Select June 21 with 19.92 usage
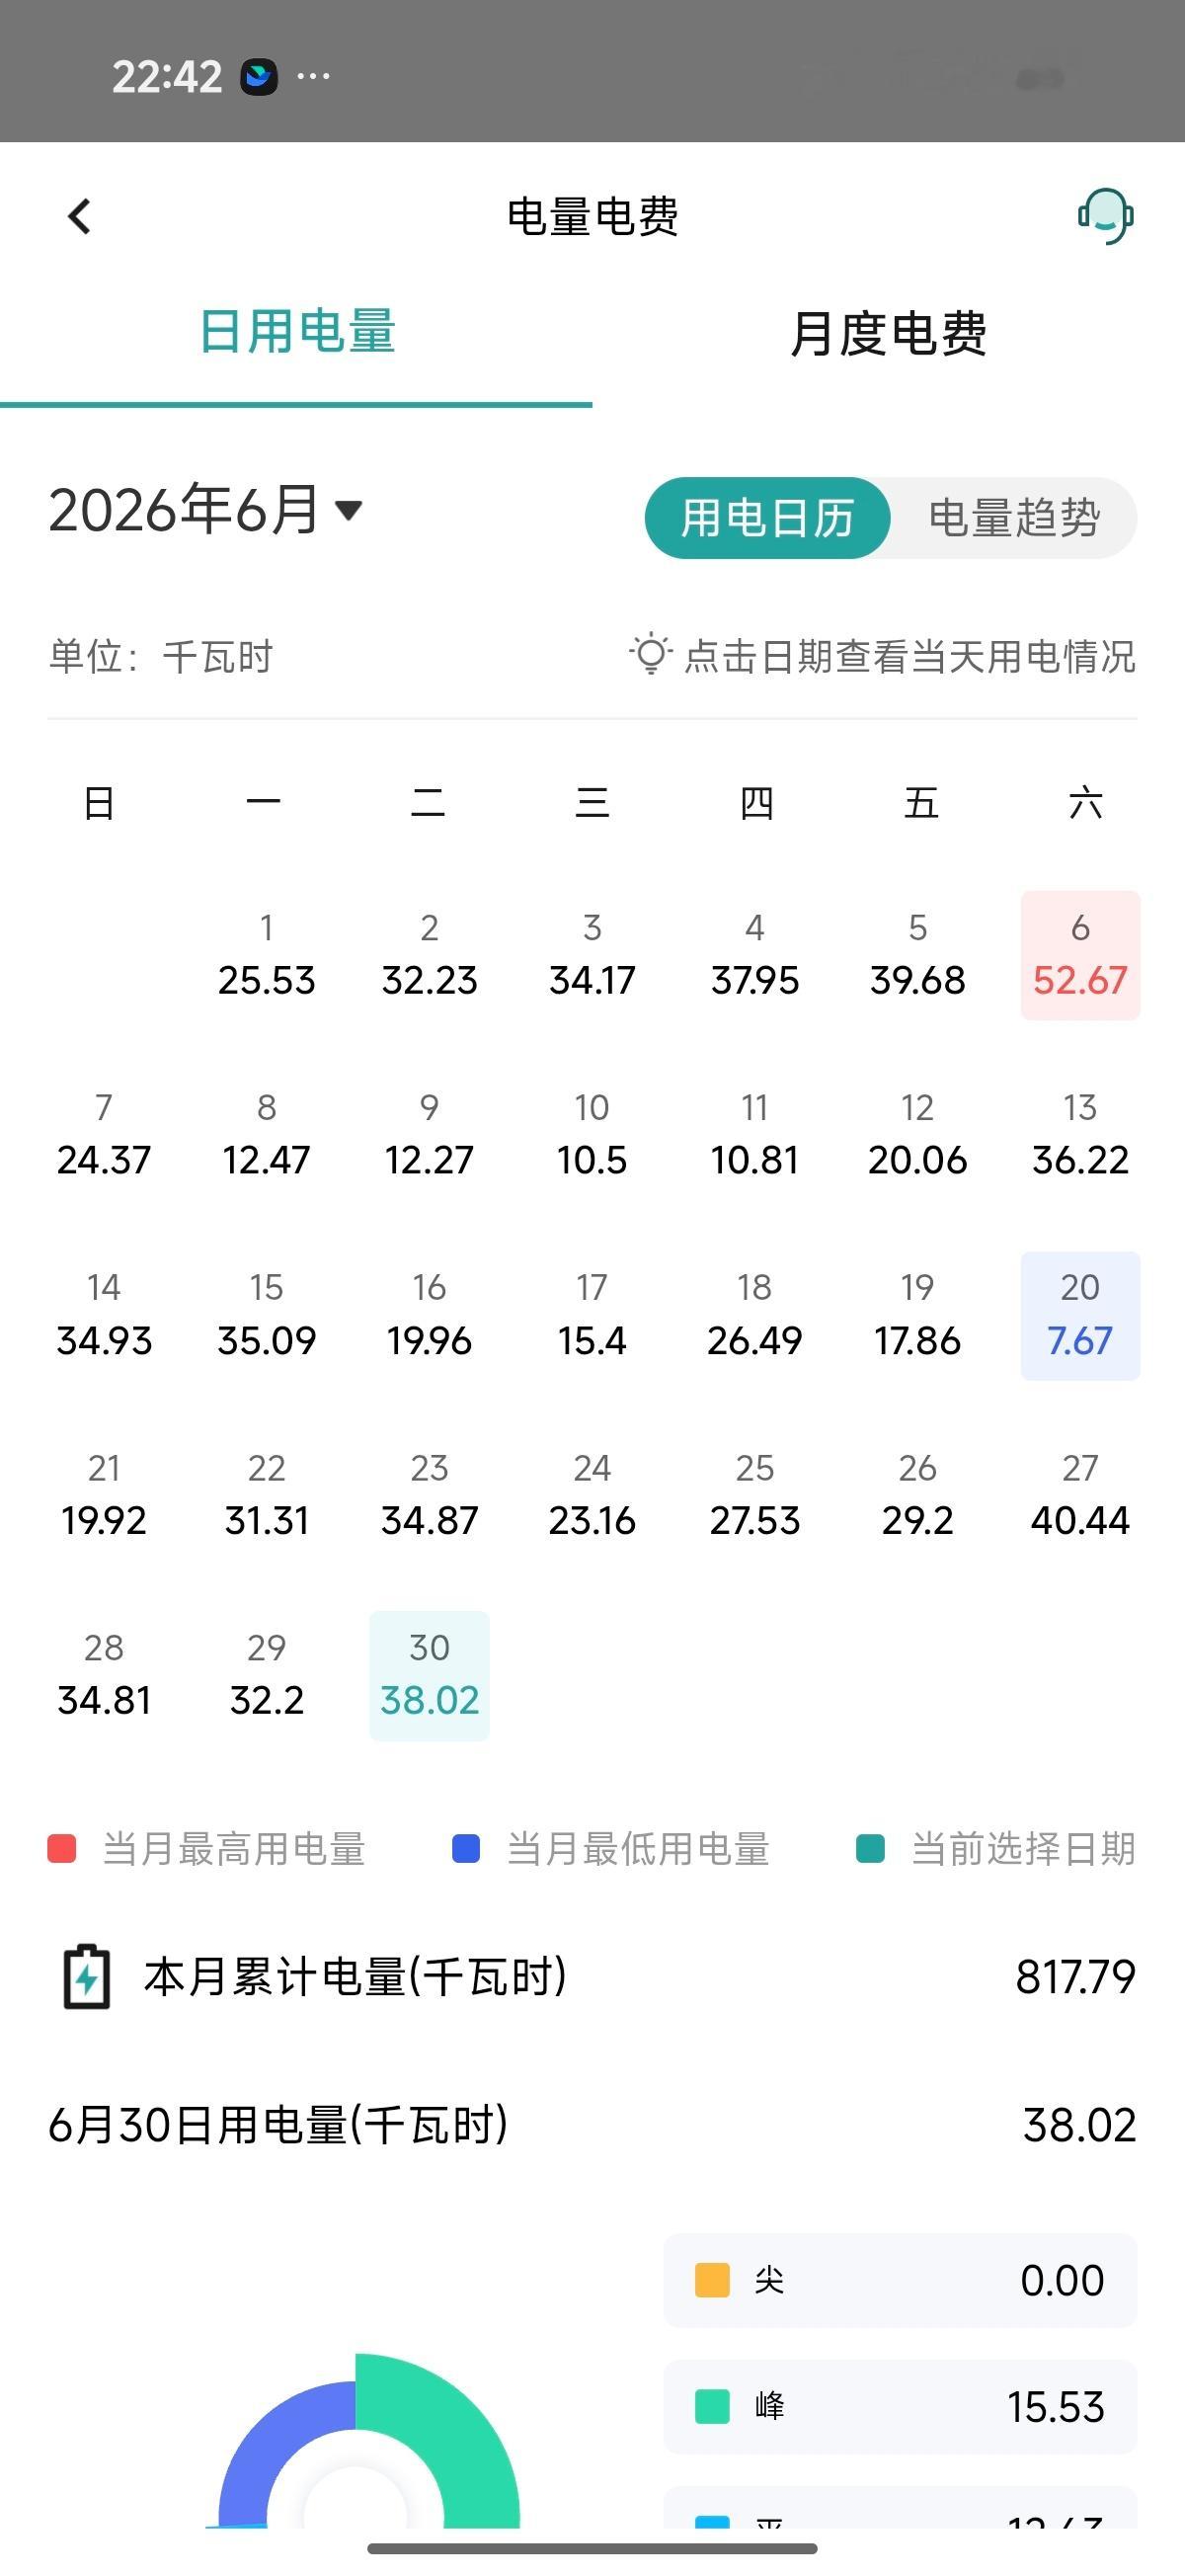Viewport: 1185px width, 2576px height. tap(104, 1495)
